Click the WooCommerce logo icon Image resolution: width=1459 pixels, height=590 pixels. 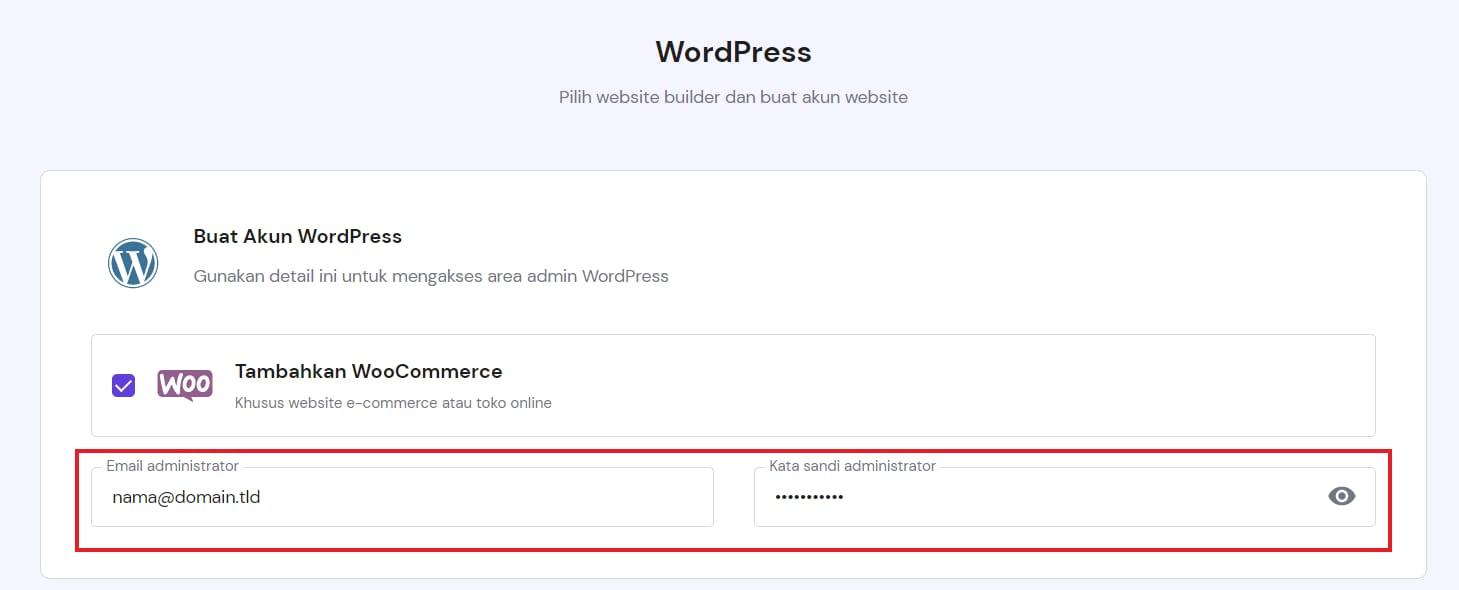185,385
